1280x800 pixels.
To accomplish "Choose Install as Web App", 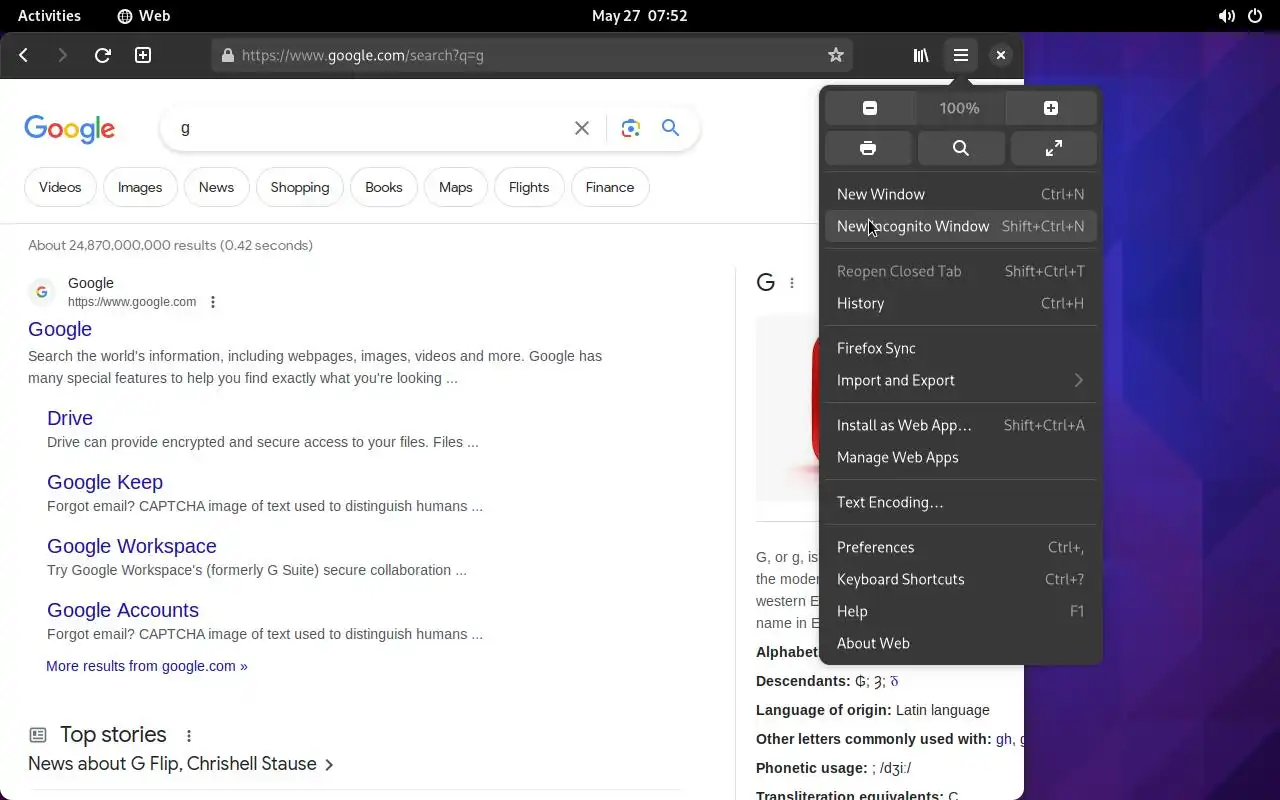I will [x=960, y=425].
